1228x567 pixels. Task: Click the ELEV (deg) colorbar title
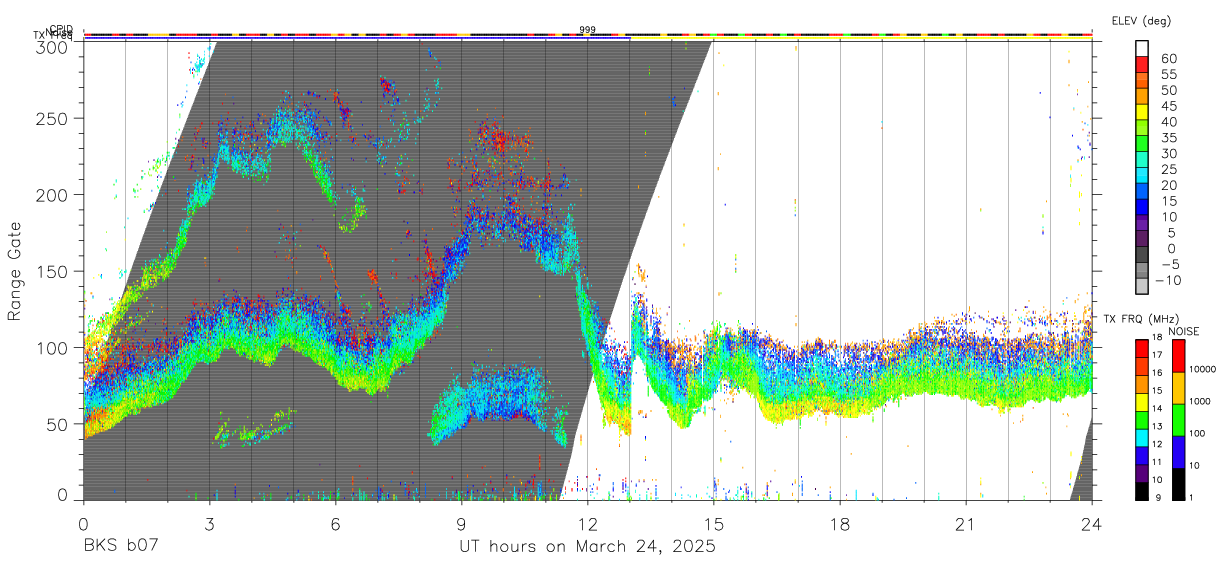tap(1141, 20)
